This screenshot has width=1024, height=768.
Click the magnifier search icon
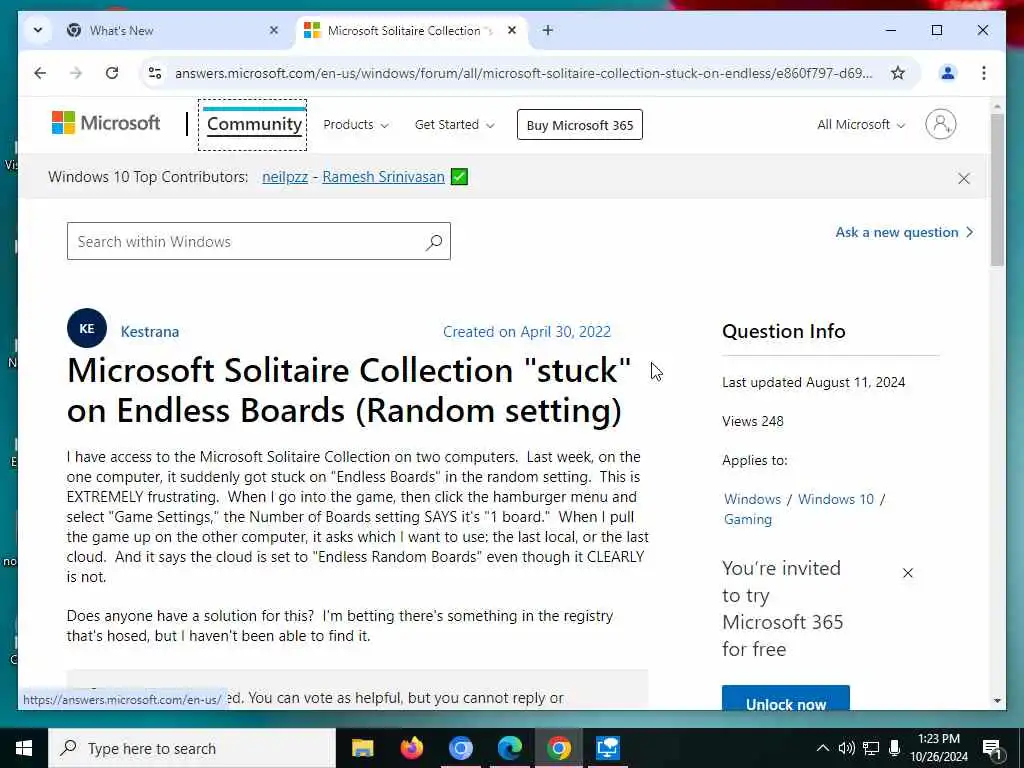pyautogui.click(x=434, y=242)
